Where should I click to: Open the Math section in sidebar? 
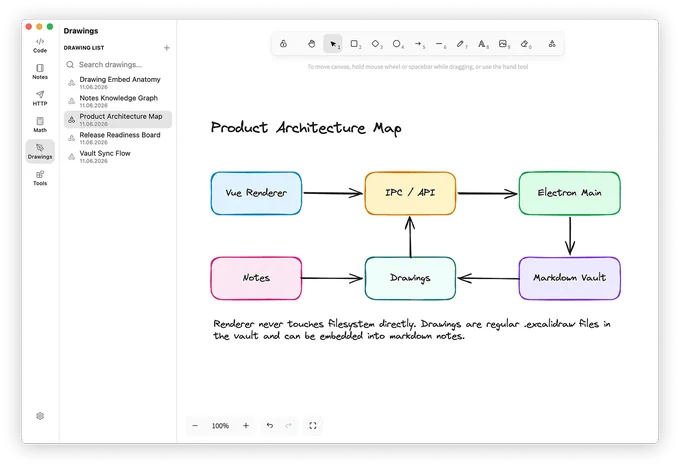pos(40,124)
